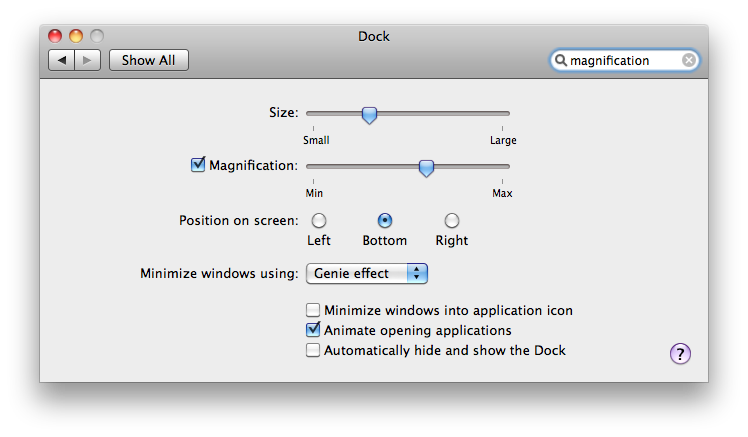This screenshot has height=437, width=748.
Task: Click the Dock window title text
Action: pos(374,36)
